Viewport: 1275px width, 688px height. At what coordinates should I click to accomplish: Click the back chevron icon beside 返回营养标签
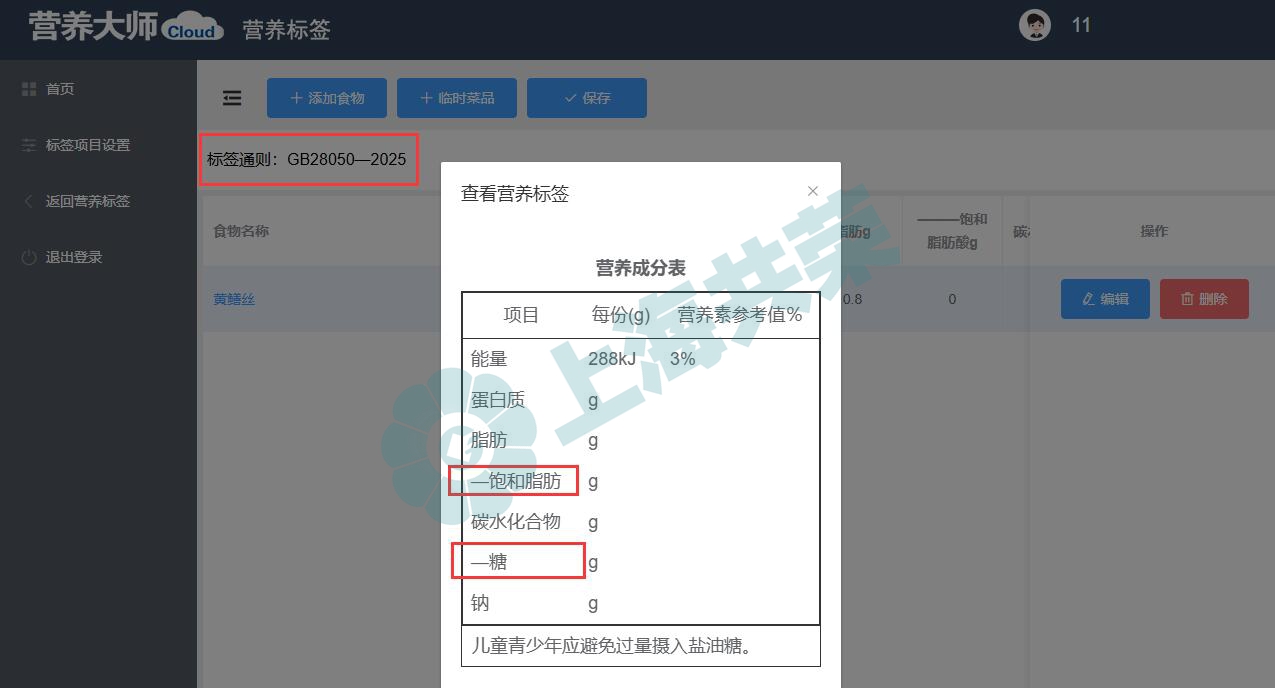point(29,201)
